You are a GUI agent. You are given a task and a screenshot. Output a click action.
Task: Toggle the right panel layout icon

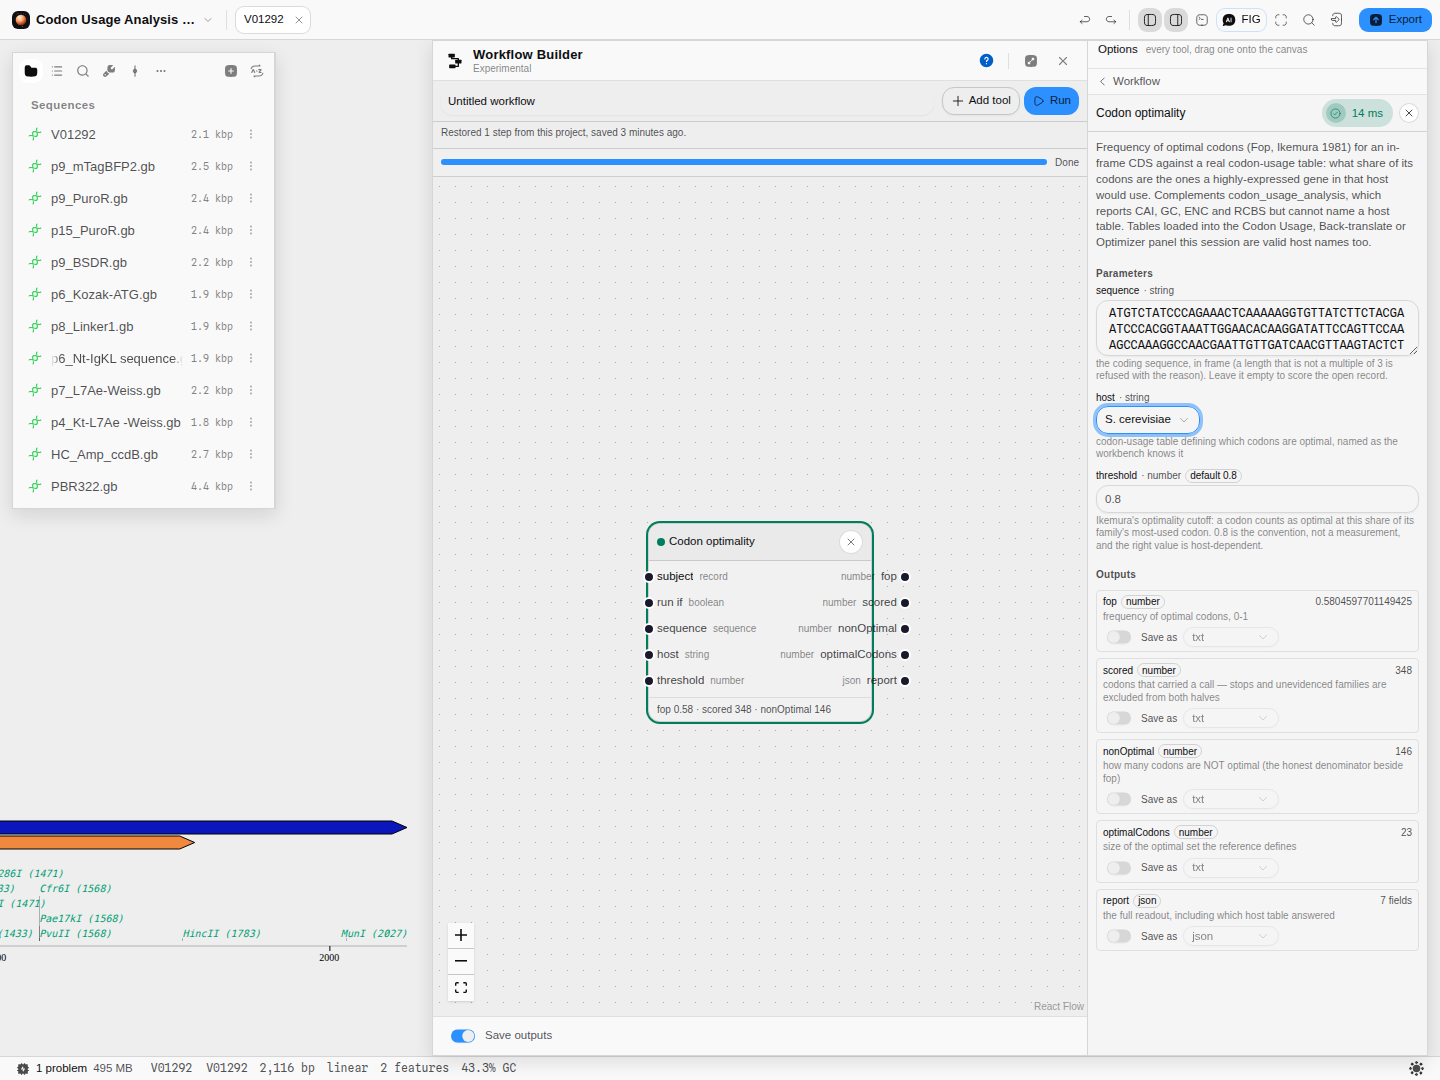[x=1176, y=20]
